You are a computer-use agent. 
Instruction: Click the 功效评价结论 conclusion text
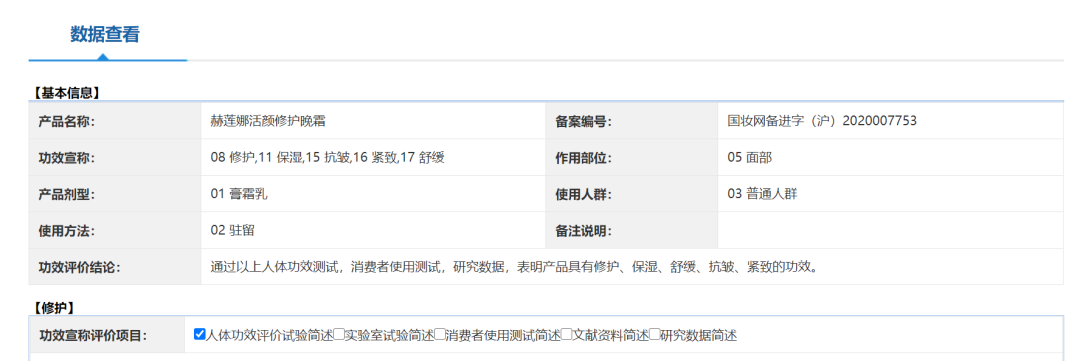point(514,267)
